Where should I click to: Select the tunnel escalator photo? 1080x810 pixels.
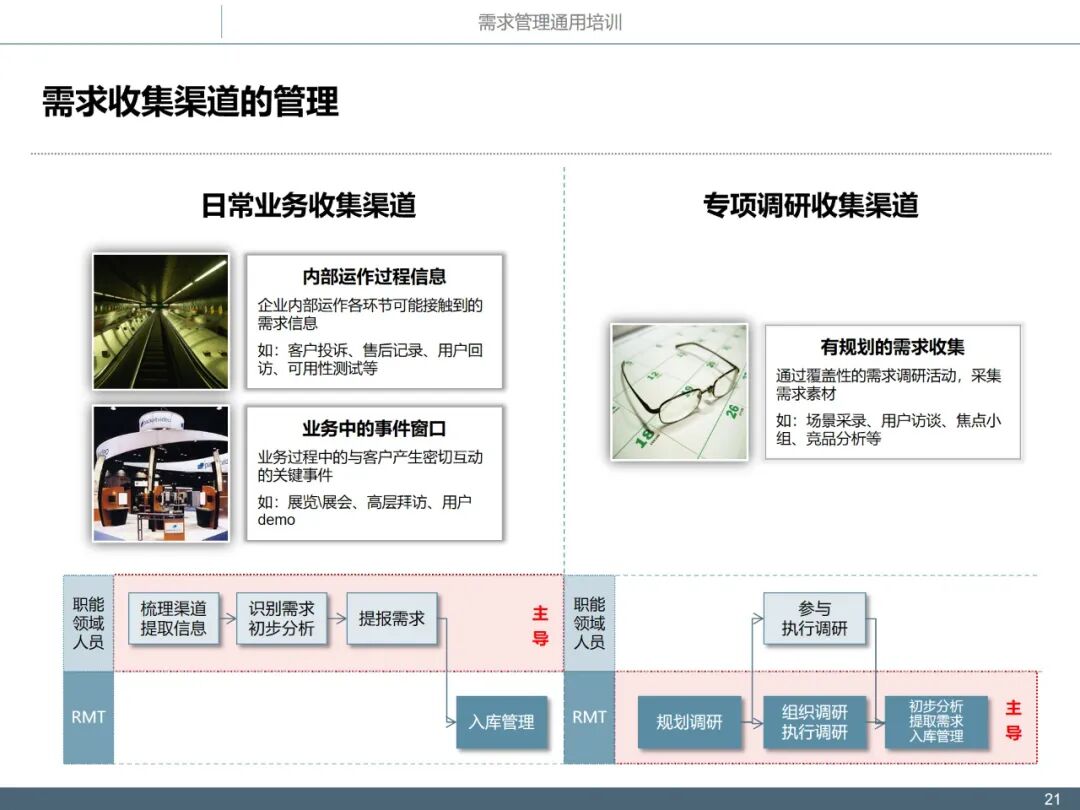tap(160, 322)
